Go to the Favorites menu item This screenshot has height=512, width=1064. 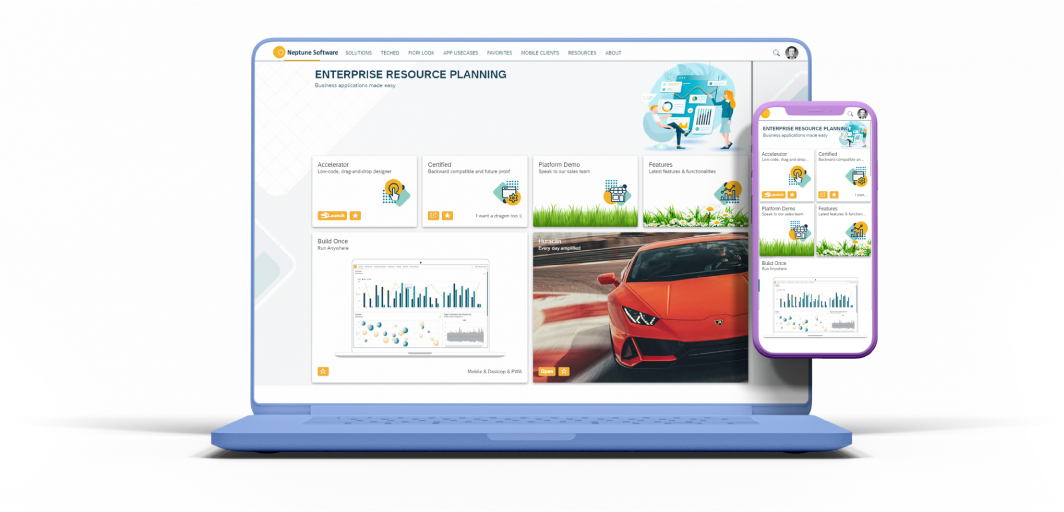[x=500, y=53]
